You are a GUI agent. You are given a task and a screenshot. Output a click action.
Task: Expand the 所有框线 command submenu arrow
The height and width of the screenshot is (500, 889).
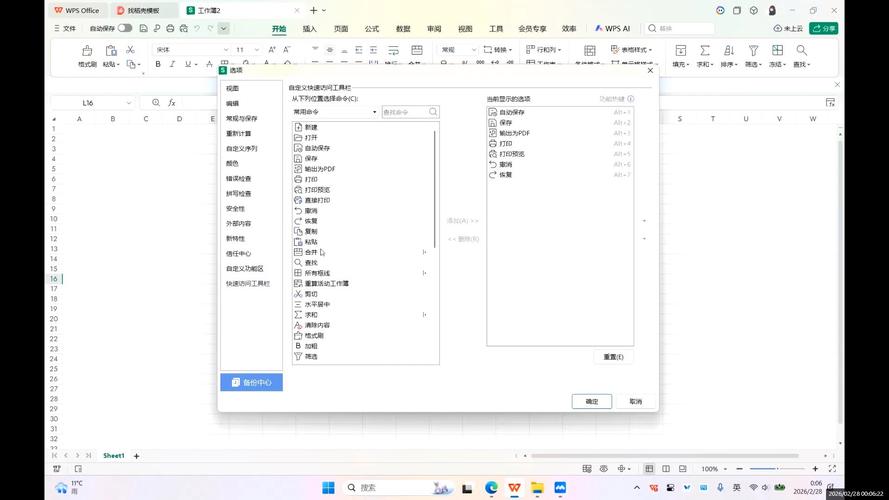pyautogui.click(x=424, y=273)
